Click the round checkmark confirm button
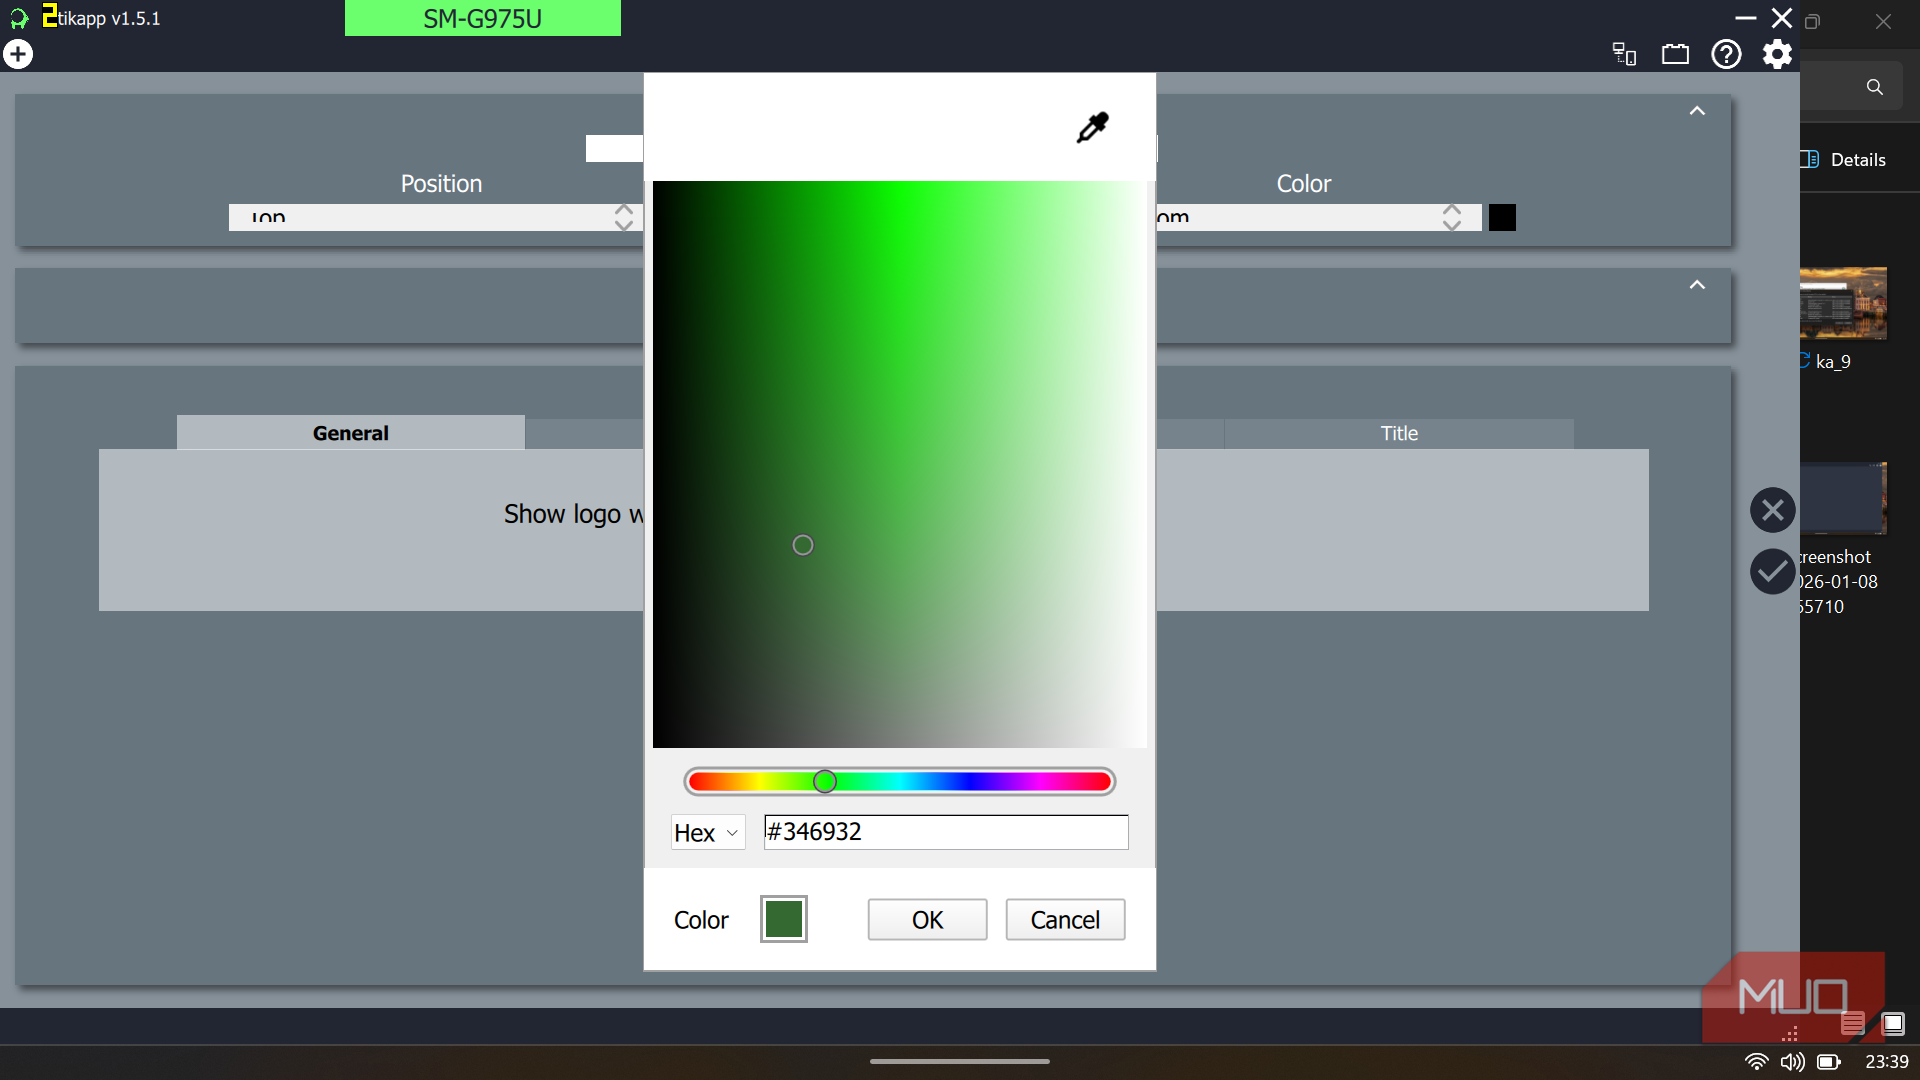Image resolution: width=1920 pixels, height=1080 pixels. pyautogui.click(x=1772, y=571)
